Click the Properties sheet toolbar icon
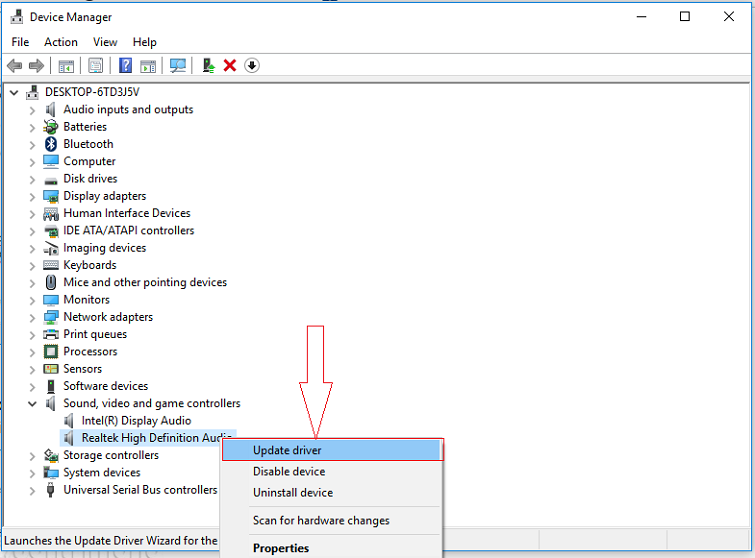 [96, 66]
